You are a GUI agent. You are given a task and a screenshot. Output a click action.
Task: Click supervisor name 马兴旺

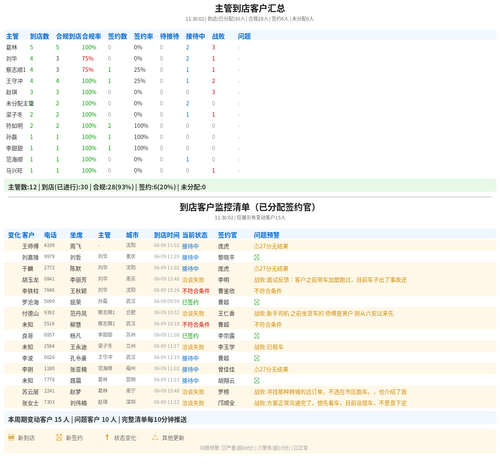15,171
